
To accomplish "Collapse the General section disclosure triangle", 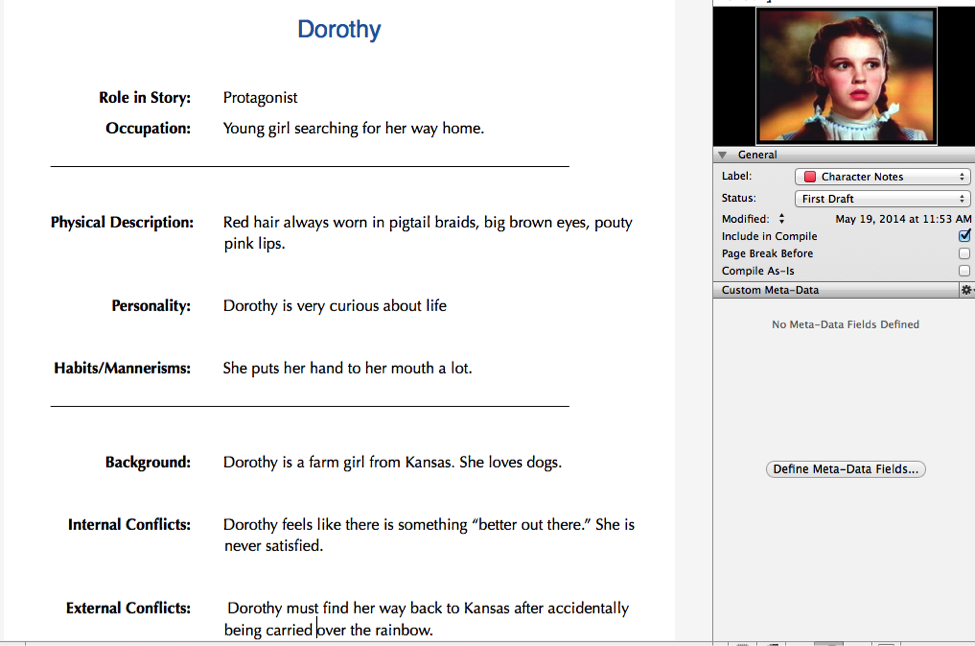I will tap(723, 155).
